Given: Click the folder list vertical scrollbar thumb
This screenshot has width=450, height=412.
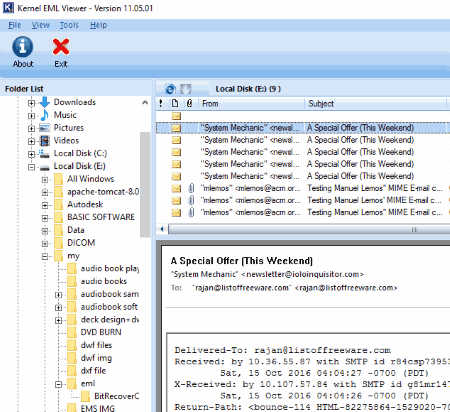Looking at the screenshot, I should [x=145, y=184].
